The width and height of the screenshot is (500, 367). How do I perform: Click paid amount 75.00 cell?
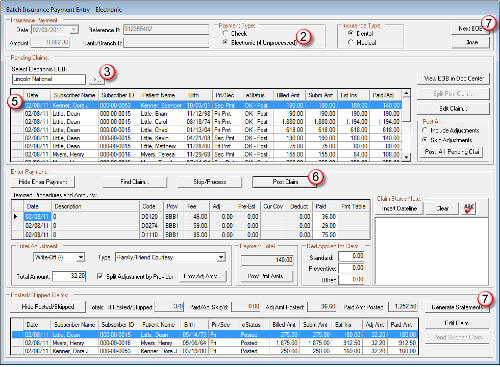[325, 235]
